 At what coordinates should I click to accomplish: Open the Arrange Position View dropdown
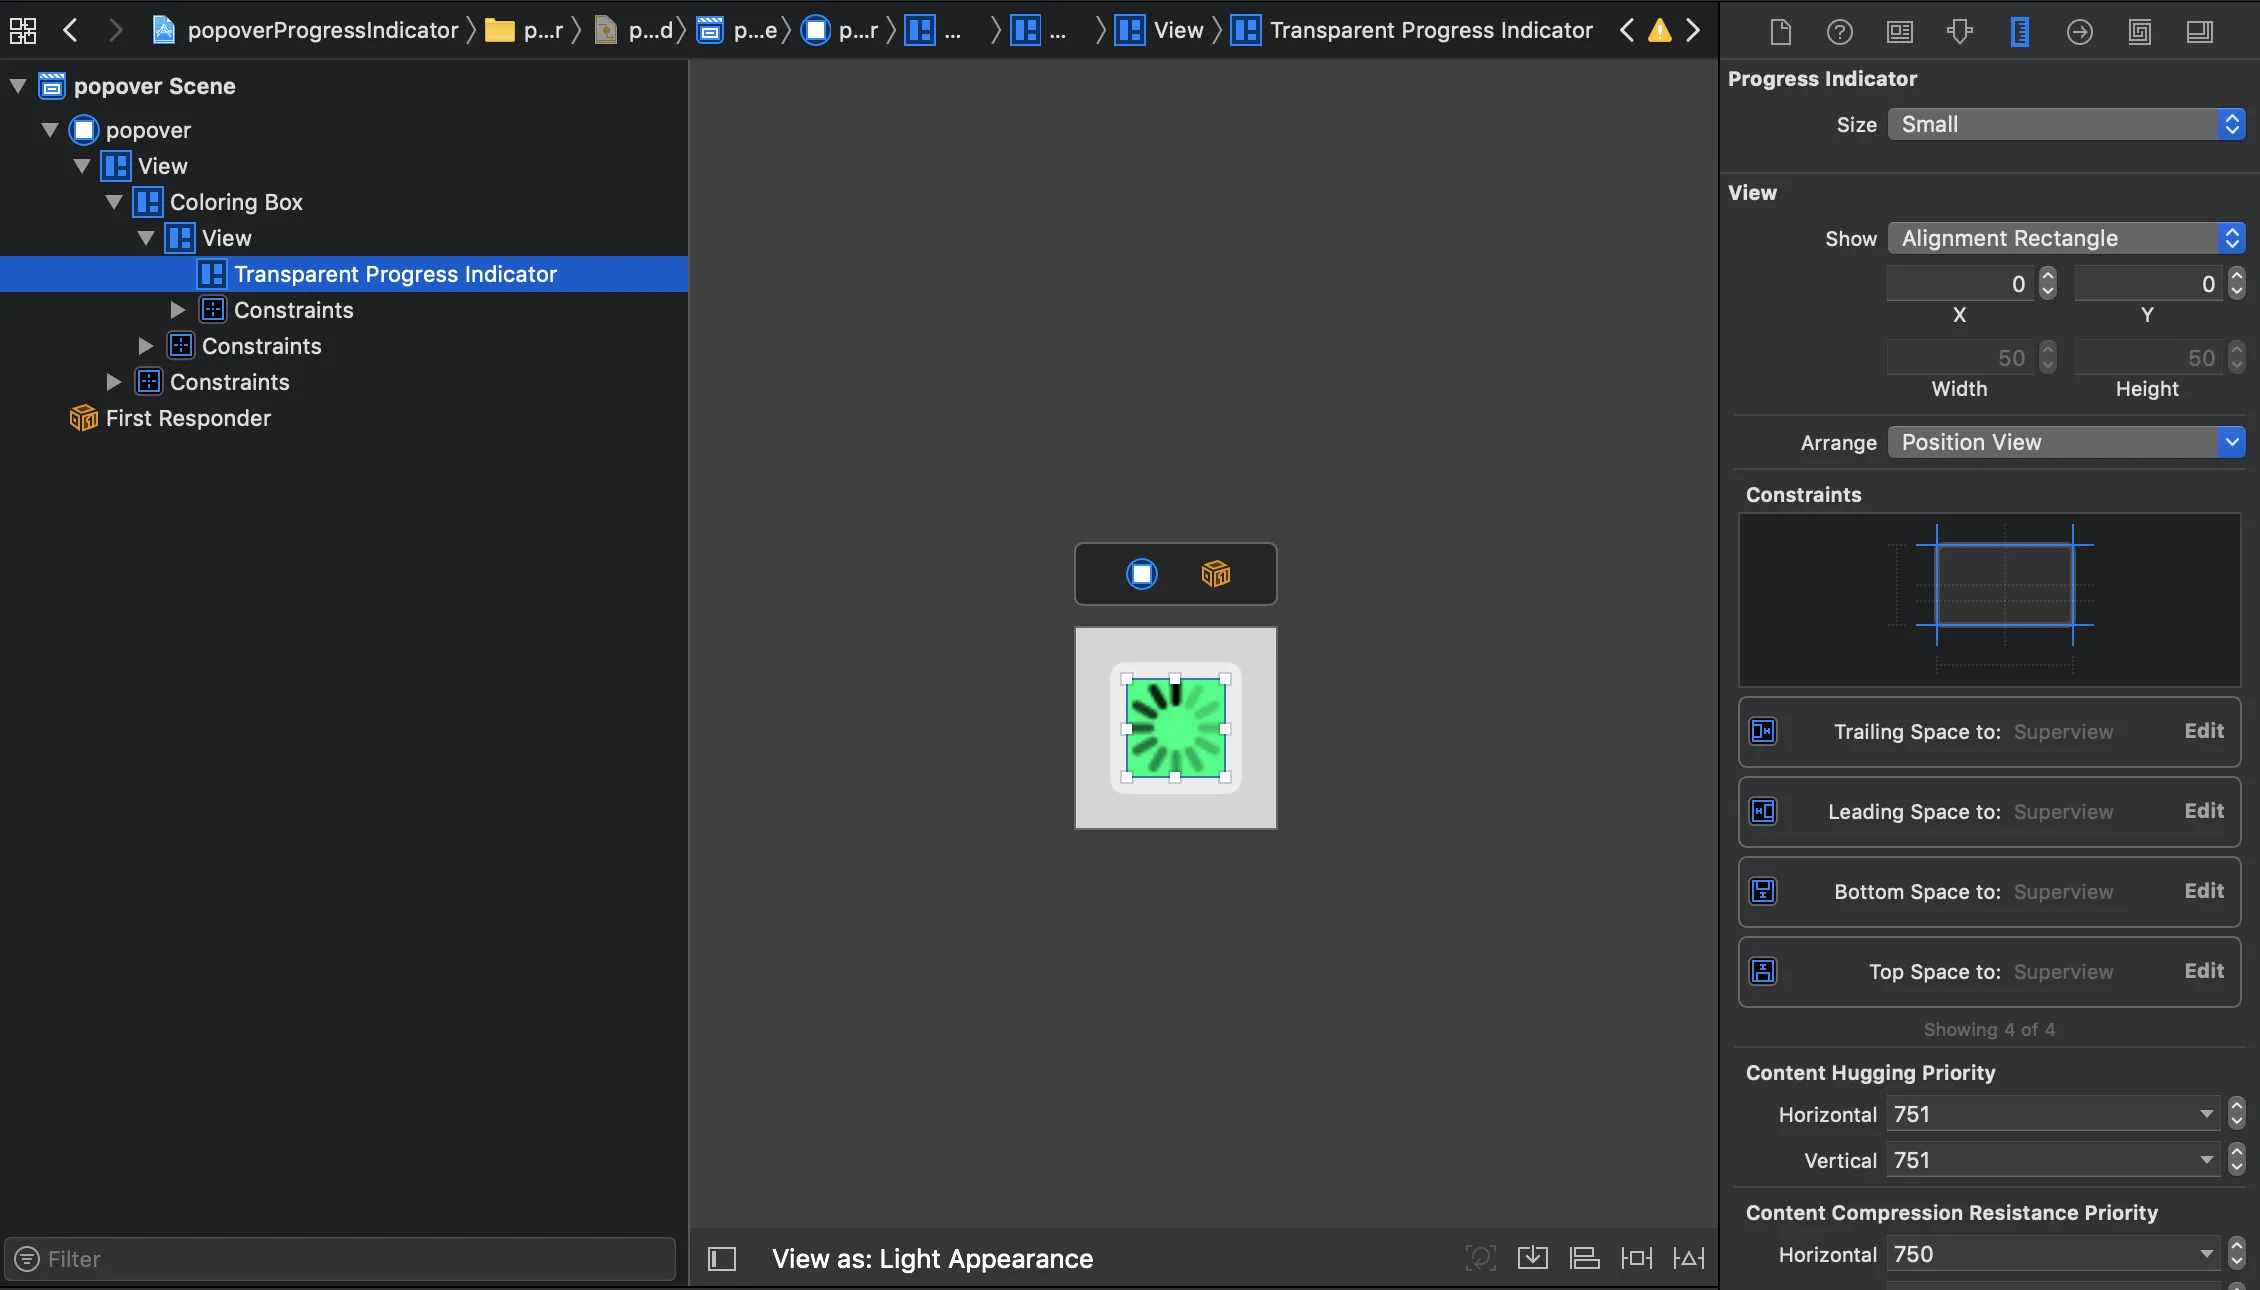[2066, 442]
